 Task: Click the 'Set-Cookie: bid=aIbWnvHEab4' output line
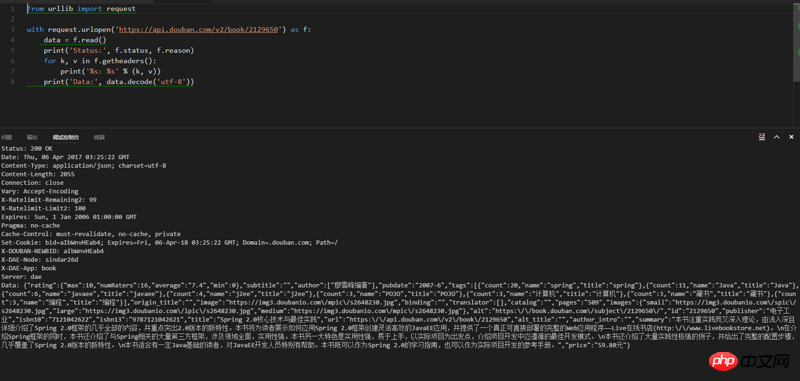pos(169,242)
